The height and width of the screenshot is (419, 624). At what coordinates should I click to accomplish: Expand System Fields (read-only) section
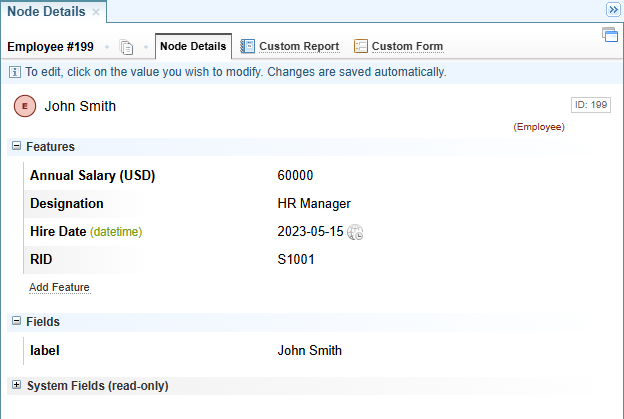(16, 385)
